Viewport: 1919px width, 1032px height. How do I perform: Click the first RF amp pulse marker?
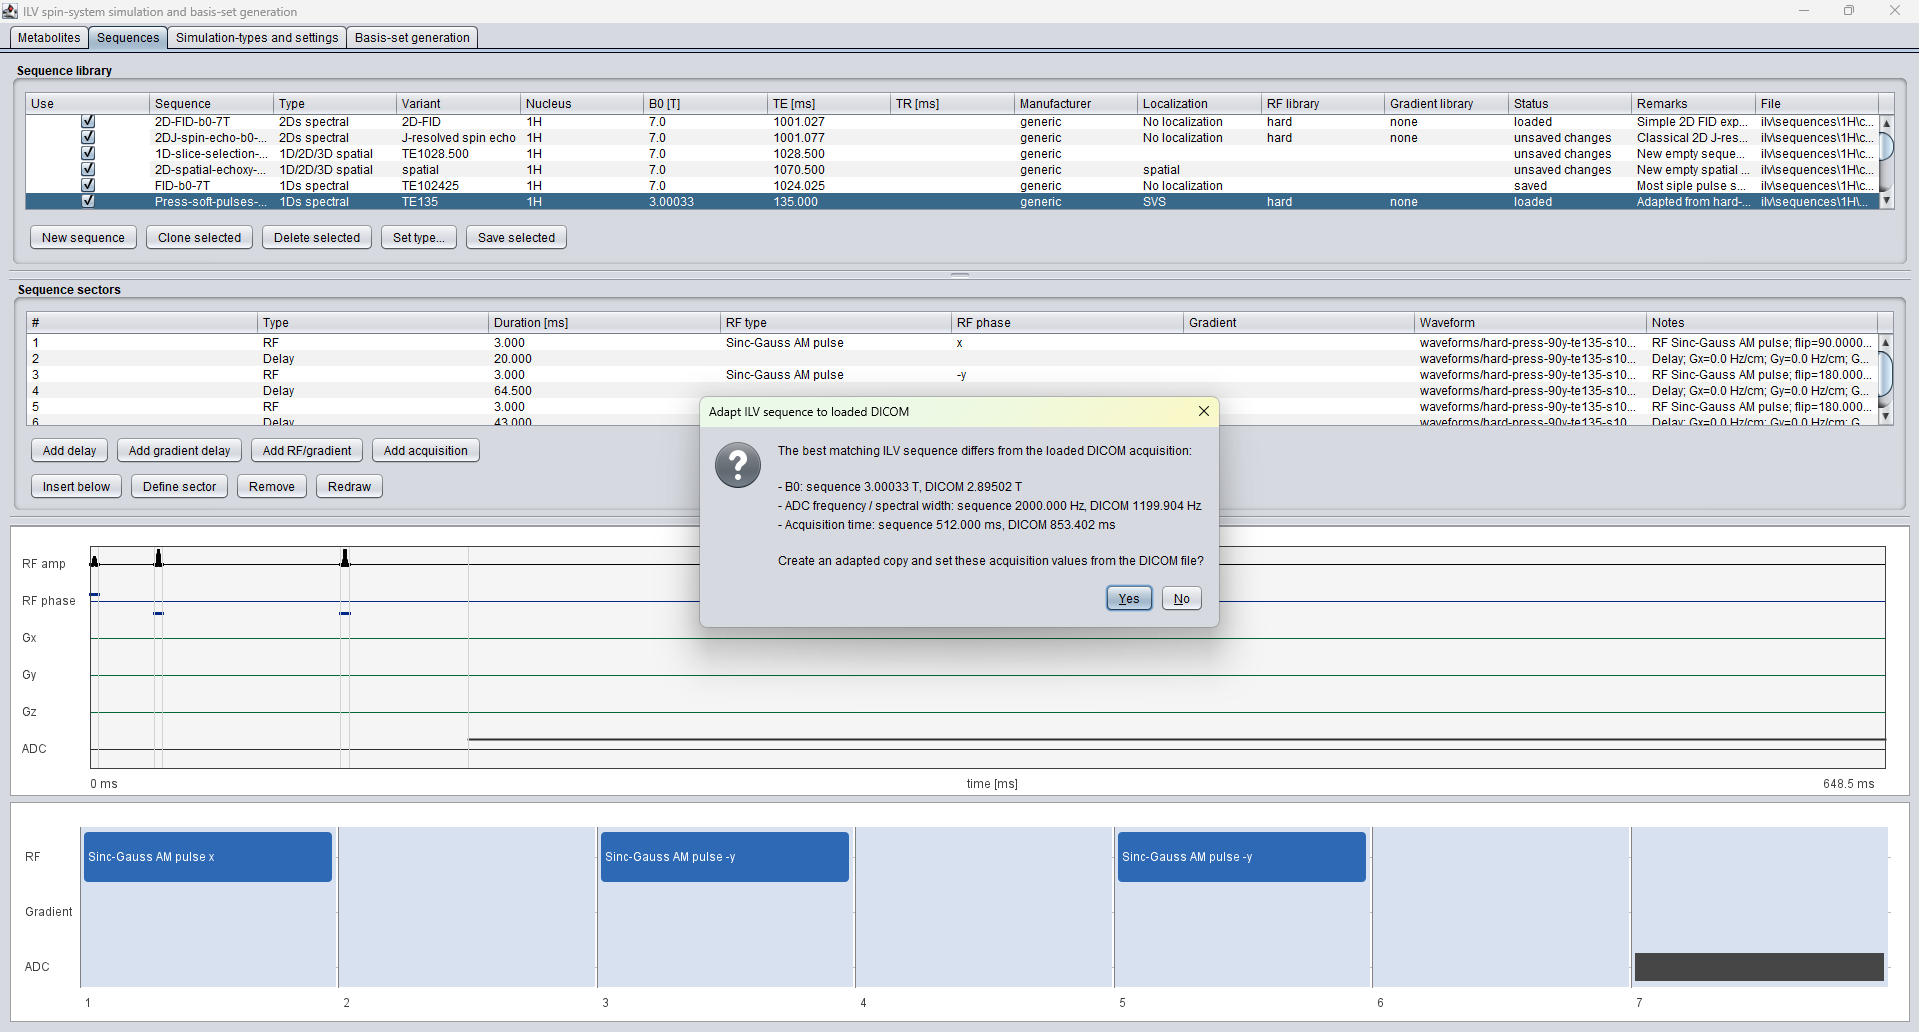pyautogui.click(x=94, y=560)
